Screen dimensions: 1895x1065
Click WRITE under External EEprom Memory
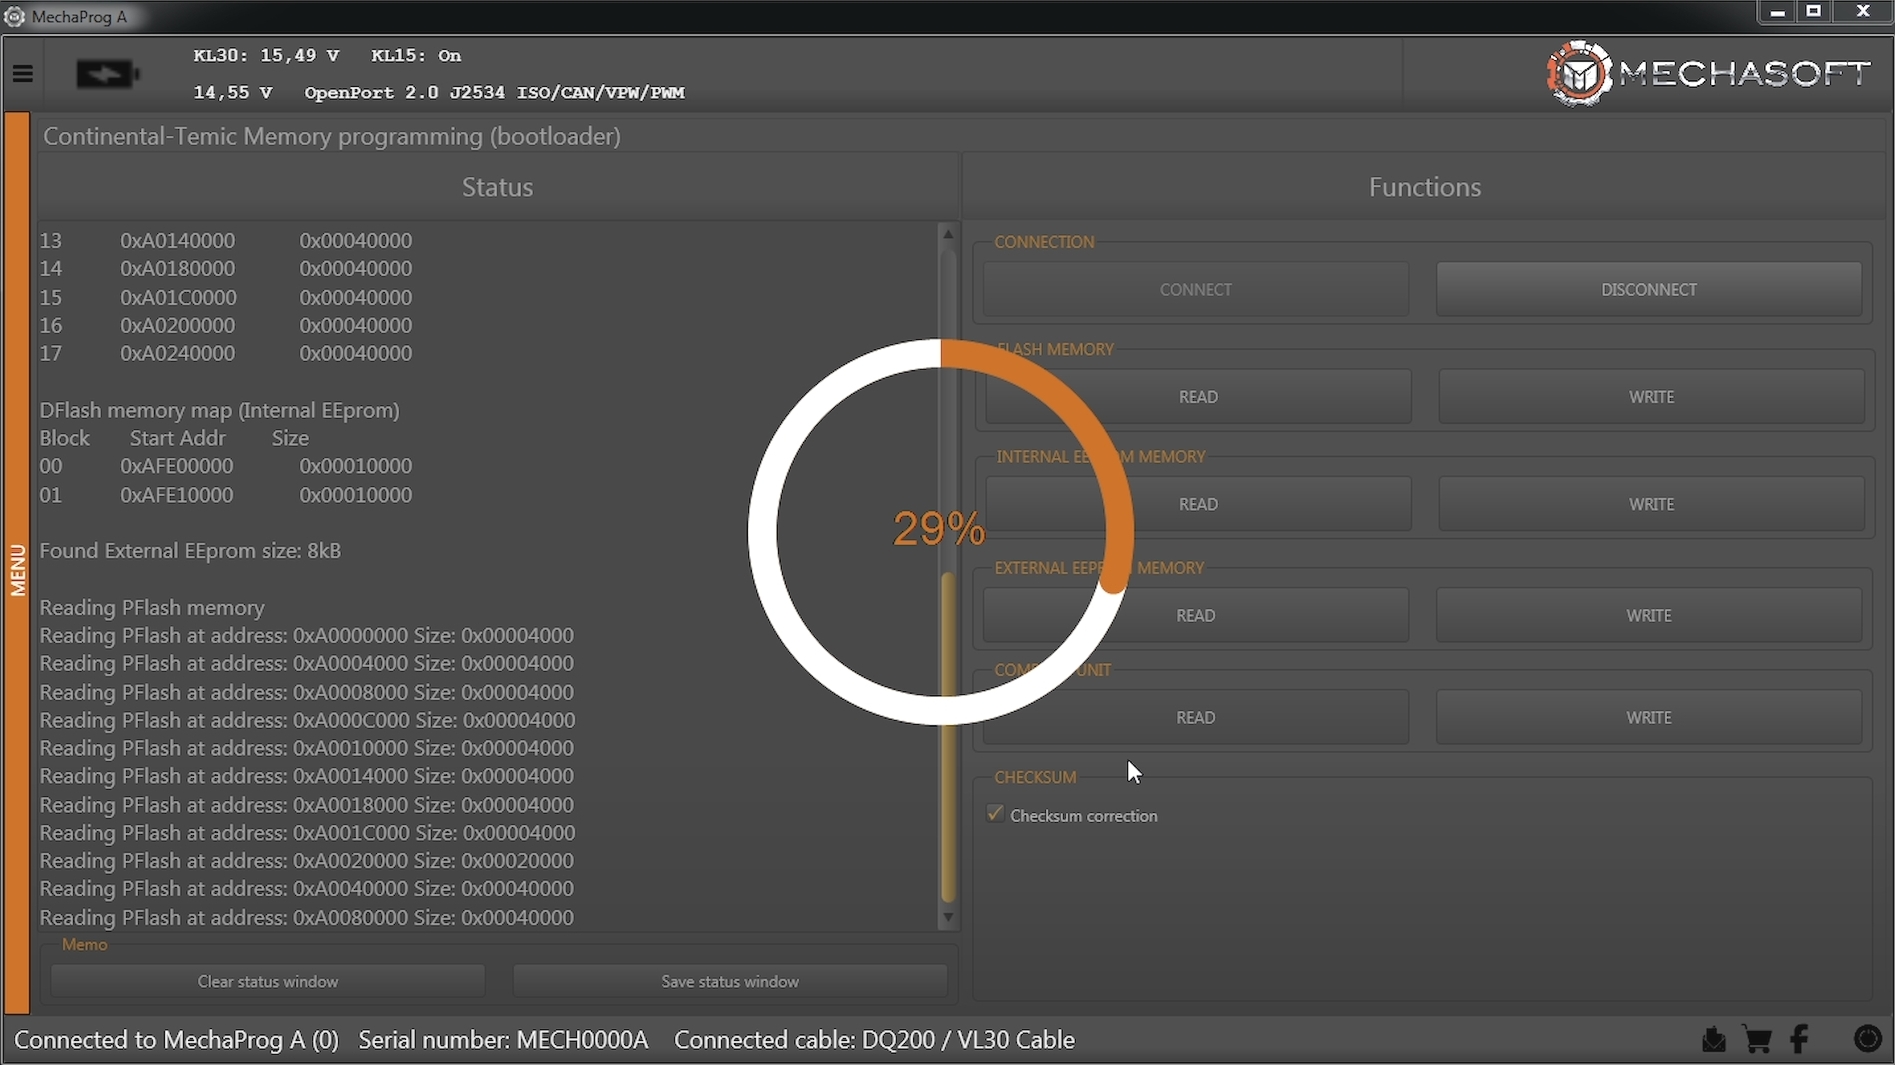pyautogui.click(x=1649, y=615)
